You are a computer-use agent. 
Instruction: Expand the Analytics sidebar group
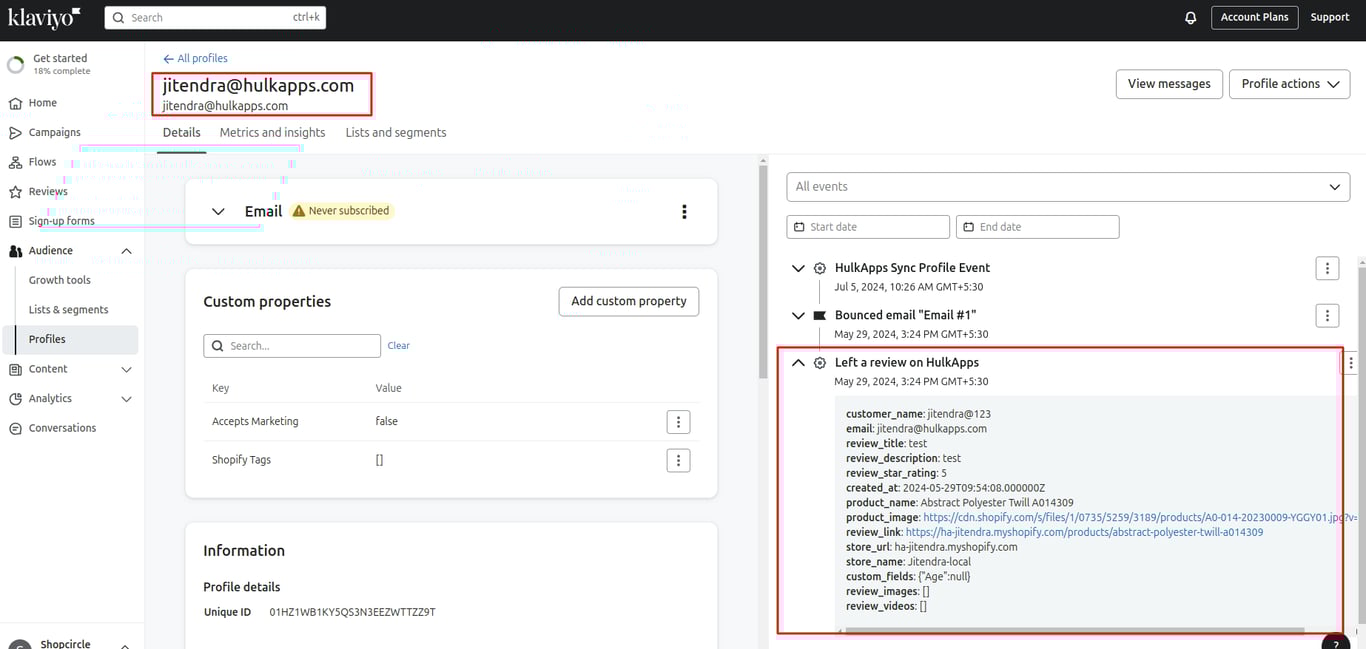pyautogui.click(x=126, y=399)
